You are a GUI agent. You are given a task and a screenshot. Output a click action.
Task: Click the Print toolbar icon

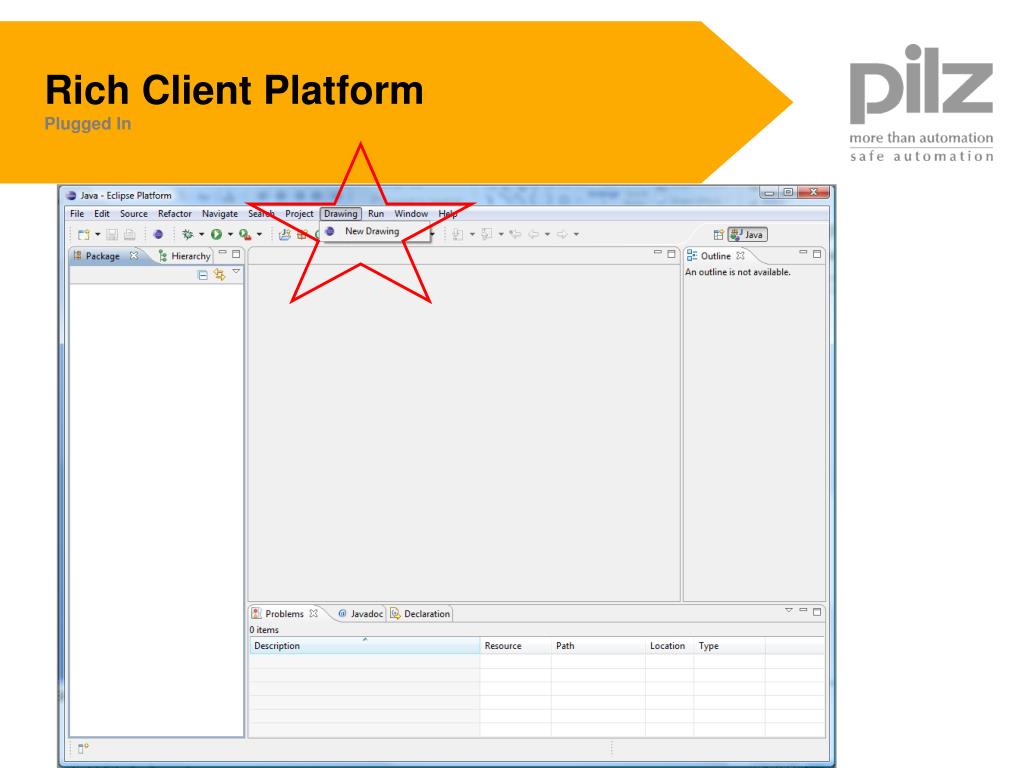coord(129,234)
